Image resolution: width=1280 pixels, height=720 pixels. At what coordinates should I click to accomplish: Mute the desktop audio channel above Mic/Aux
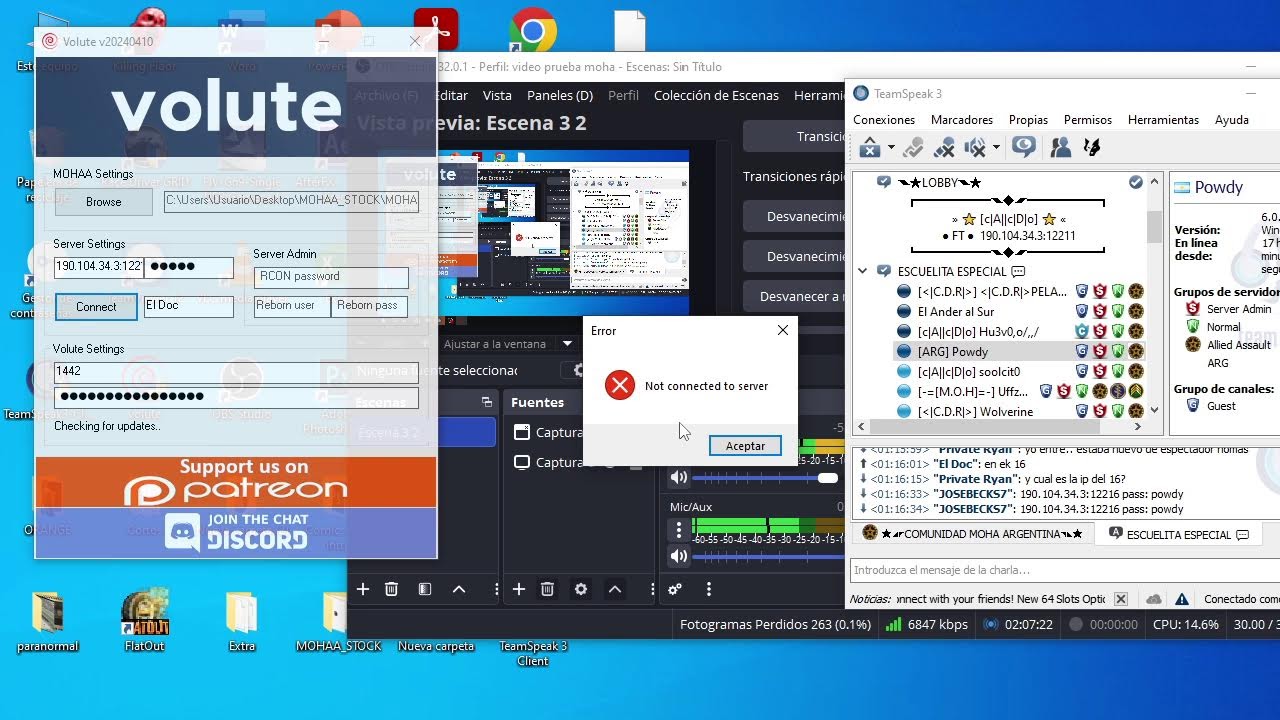tap(679, 478)
